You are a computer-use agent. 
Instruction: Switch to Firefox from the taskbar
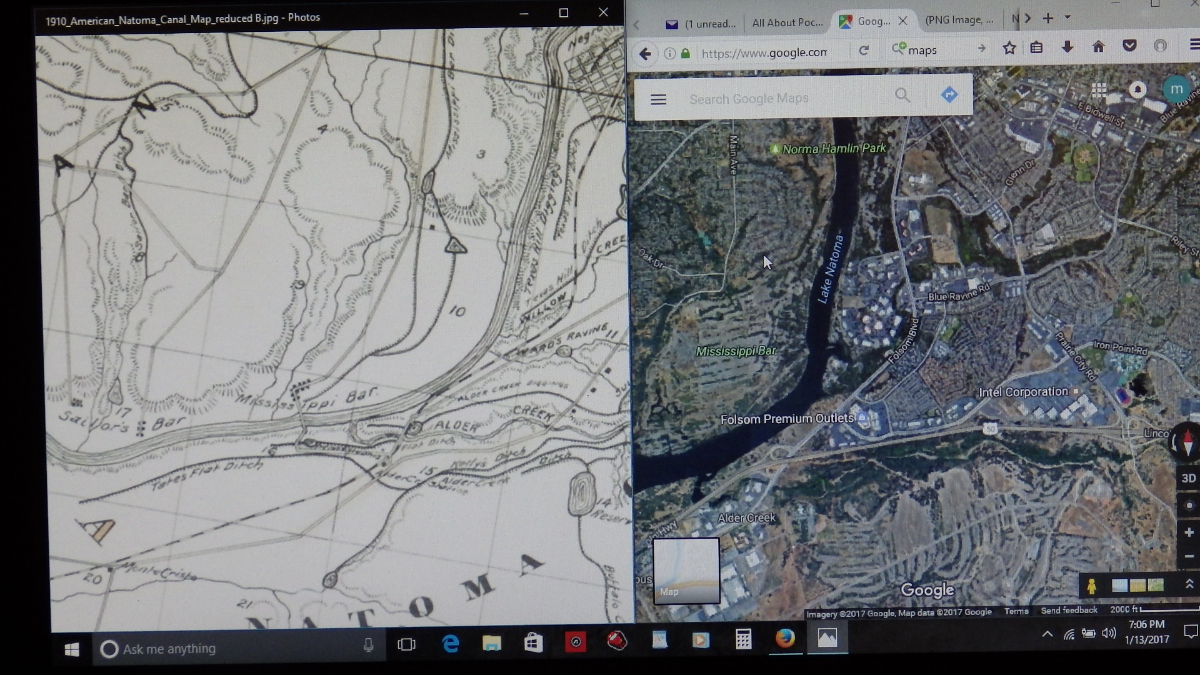pyautogui.click(x=785, y=637)
